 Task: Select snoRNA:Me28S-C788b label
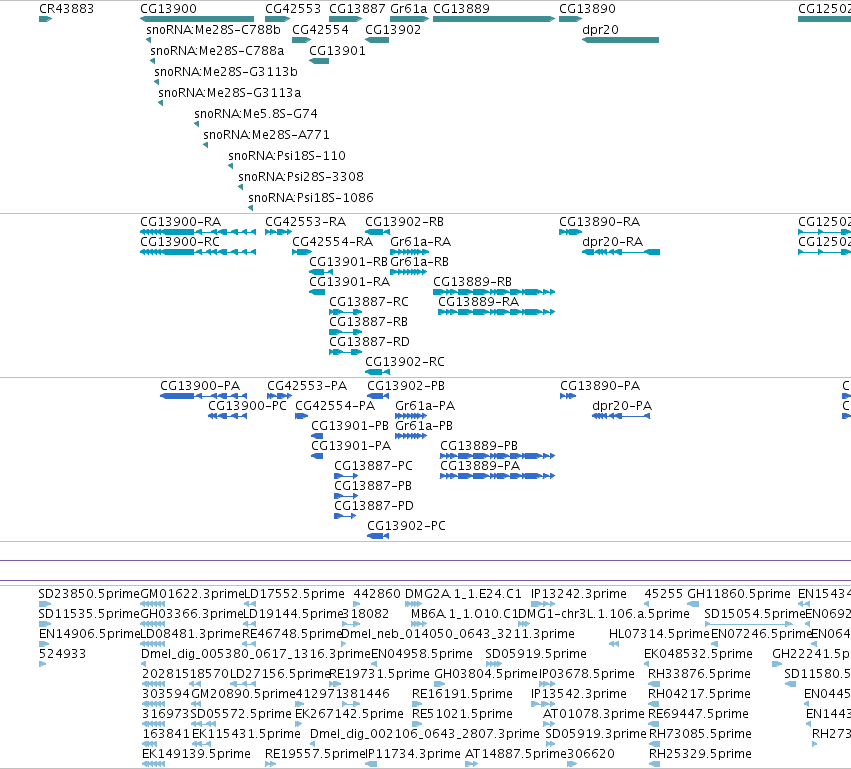click(213, 30)
